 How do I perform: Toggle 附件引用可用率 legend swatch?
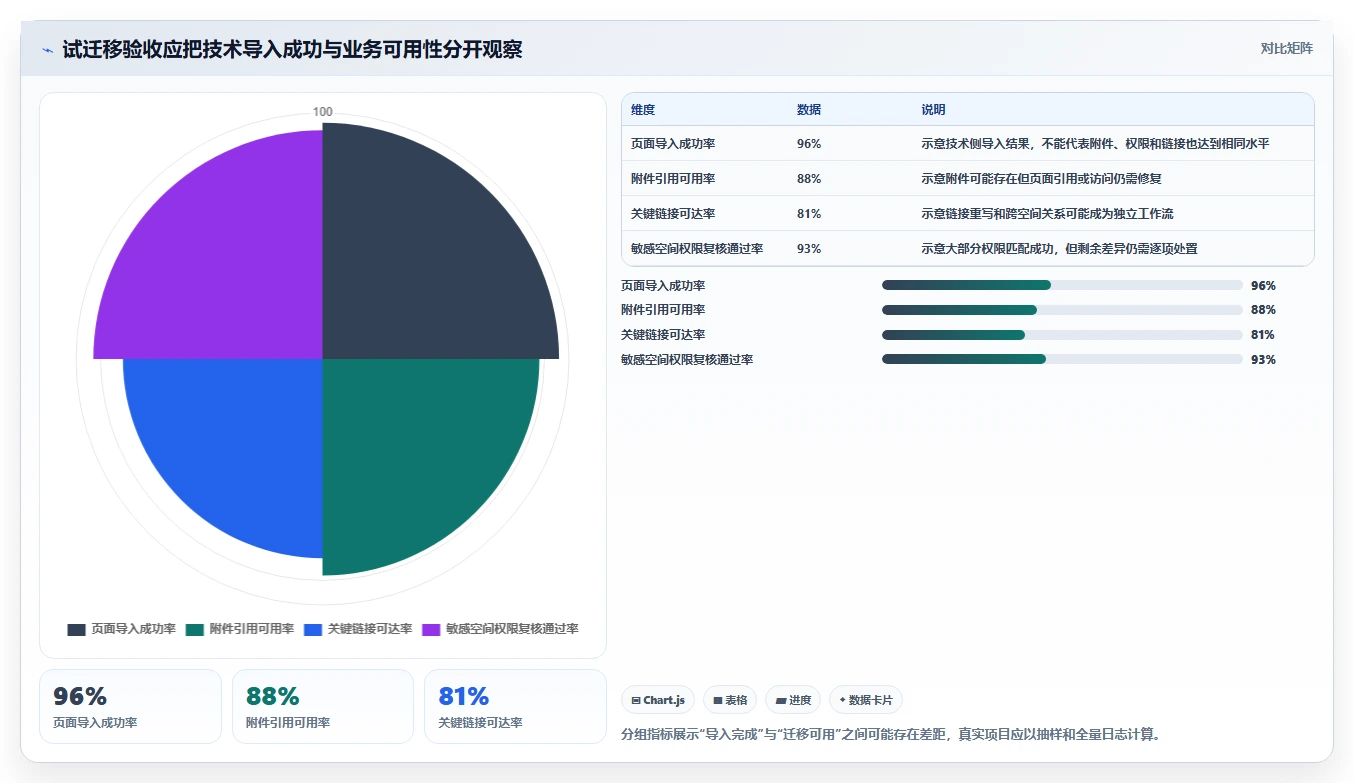(x=195, y=630)
